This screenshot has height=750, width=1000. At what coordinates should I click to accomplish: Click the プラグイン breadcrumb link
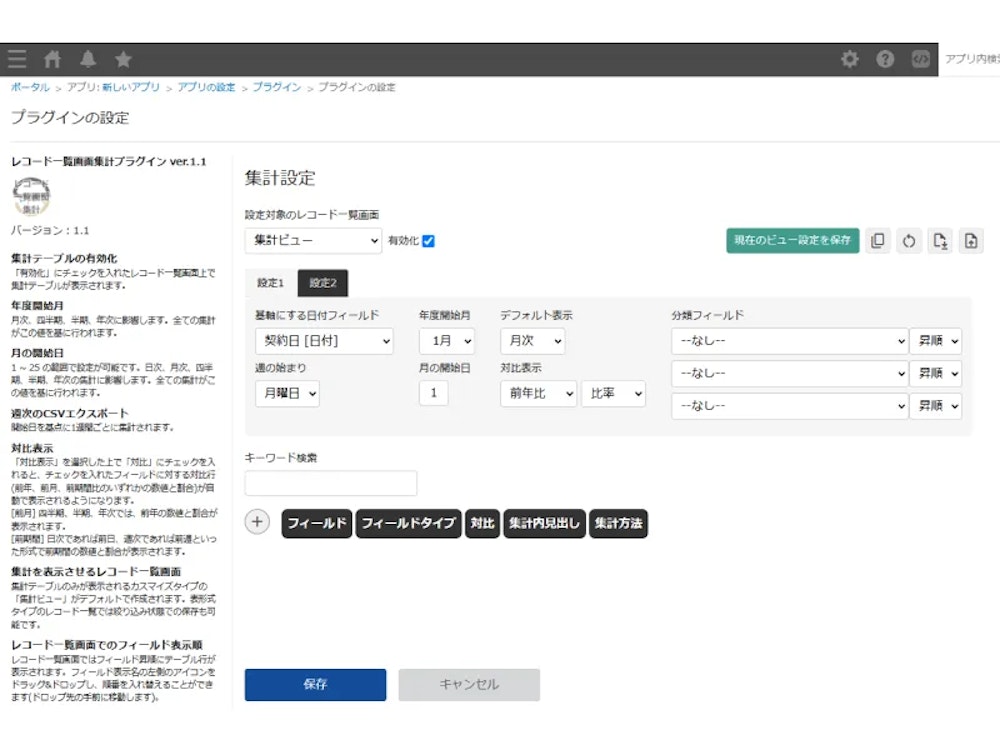pyautogui.click(x=276, y=87)
